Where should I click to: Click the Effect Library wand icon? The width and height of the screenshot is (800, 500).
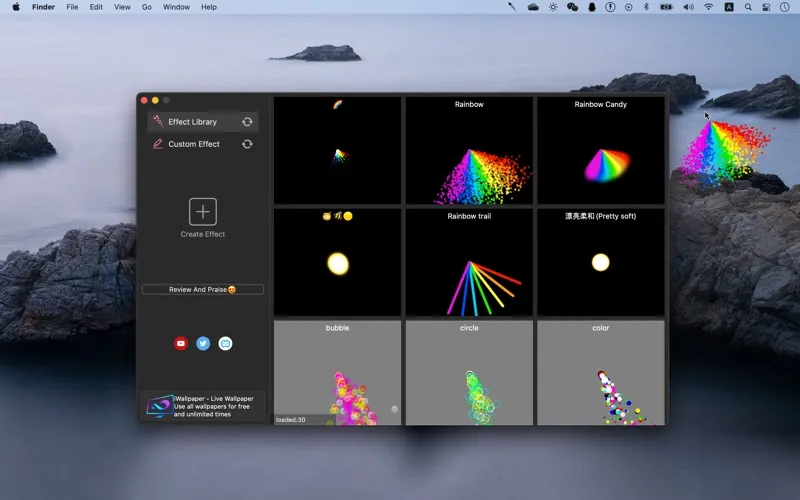[158, 121]
